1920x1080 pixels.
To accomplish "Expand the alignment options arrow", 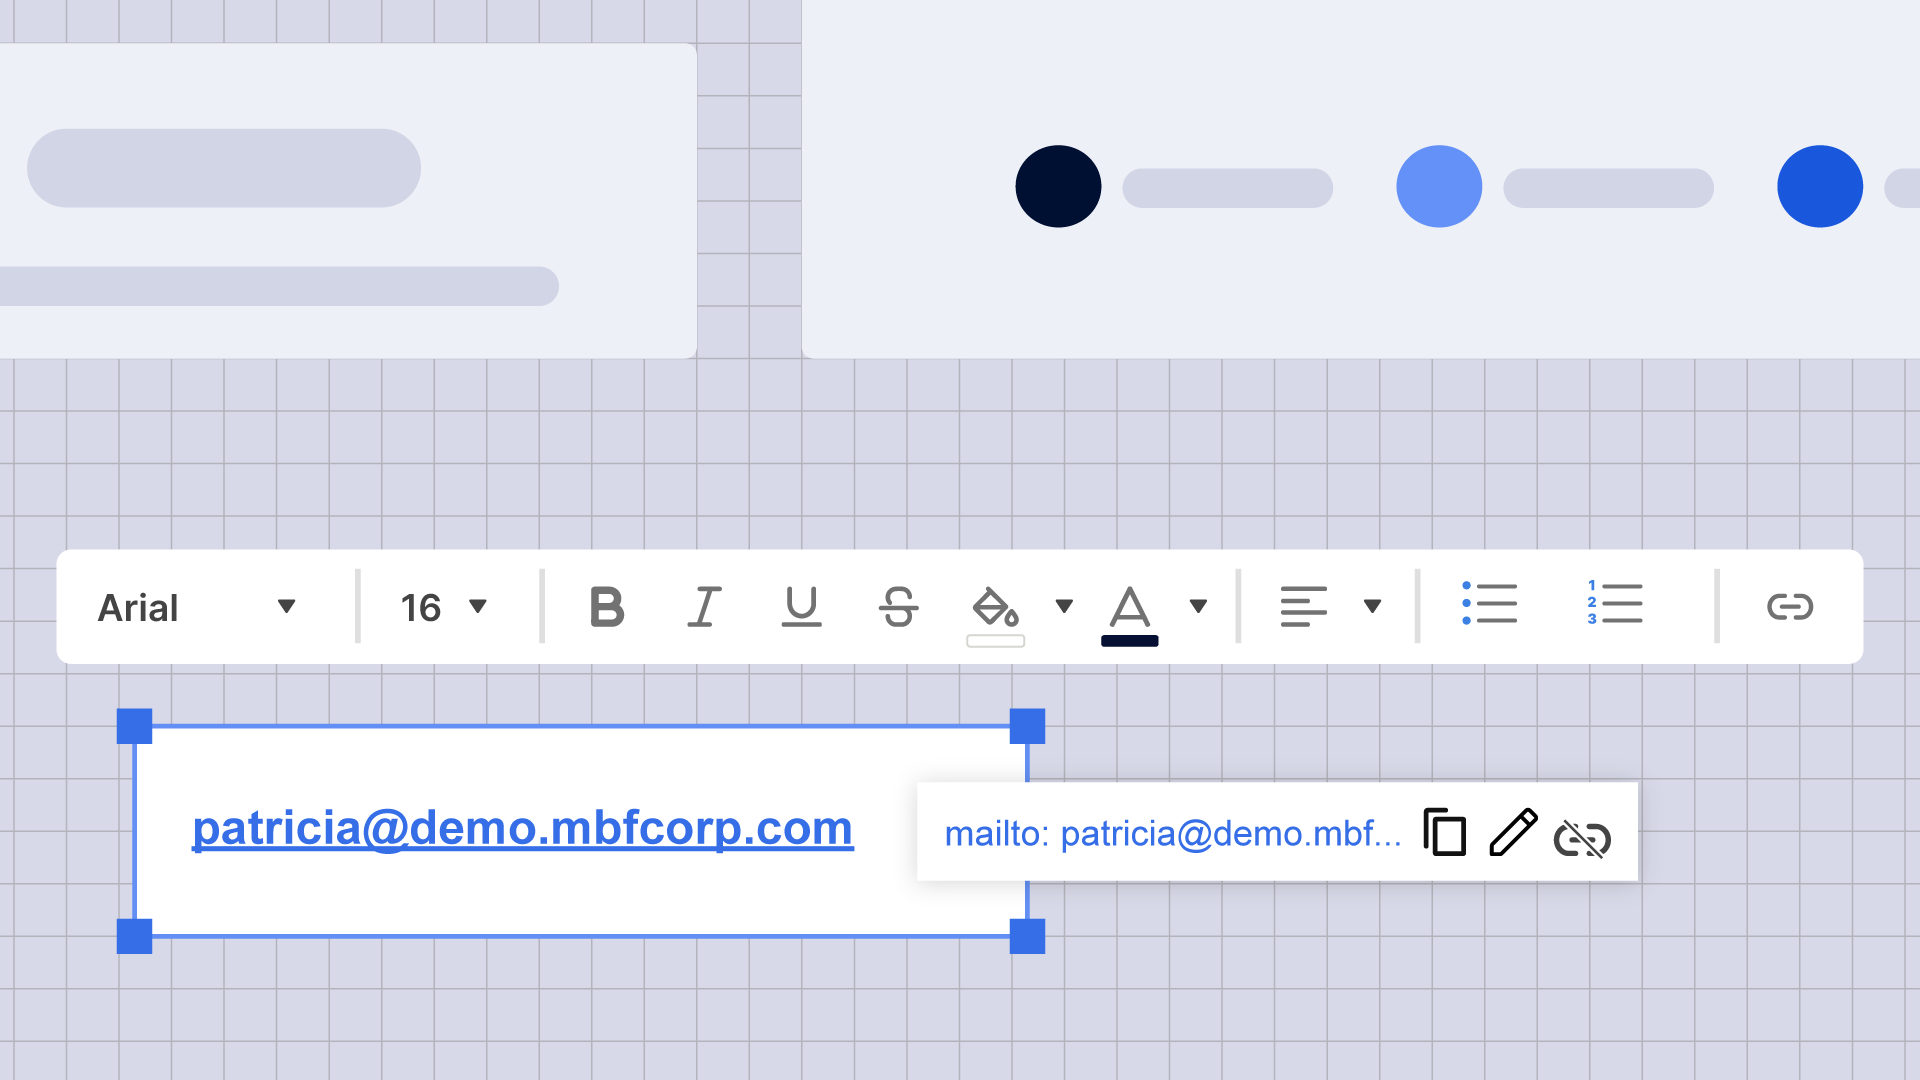I will 1372,607.
